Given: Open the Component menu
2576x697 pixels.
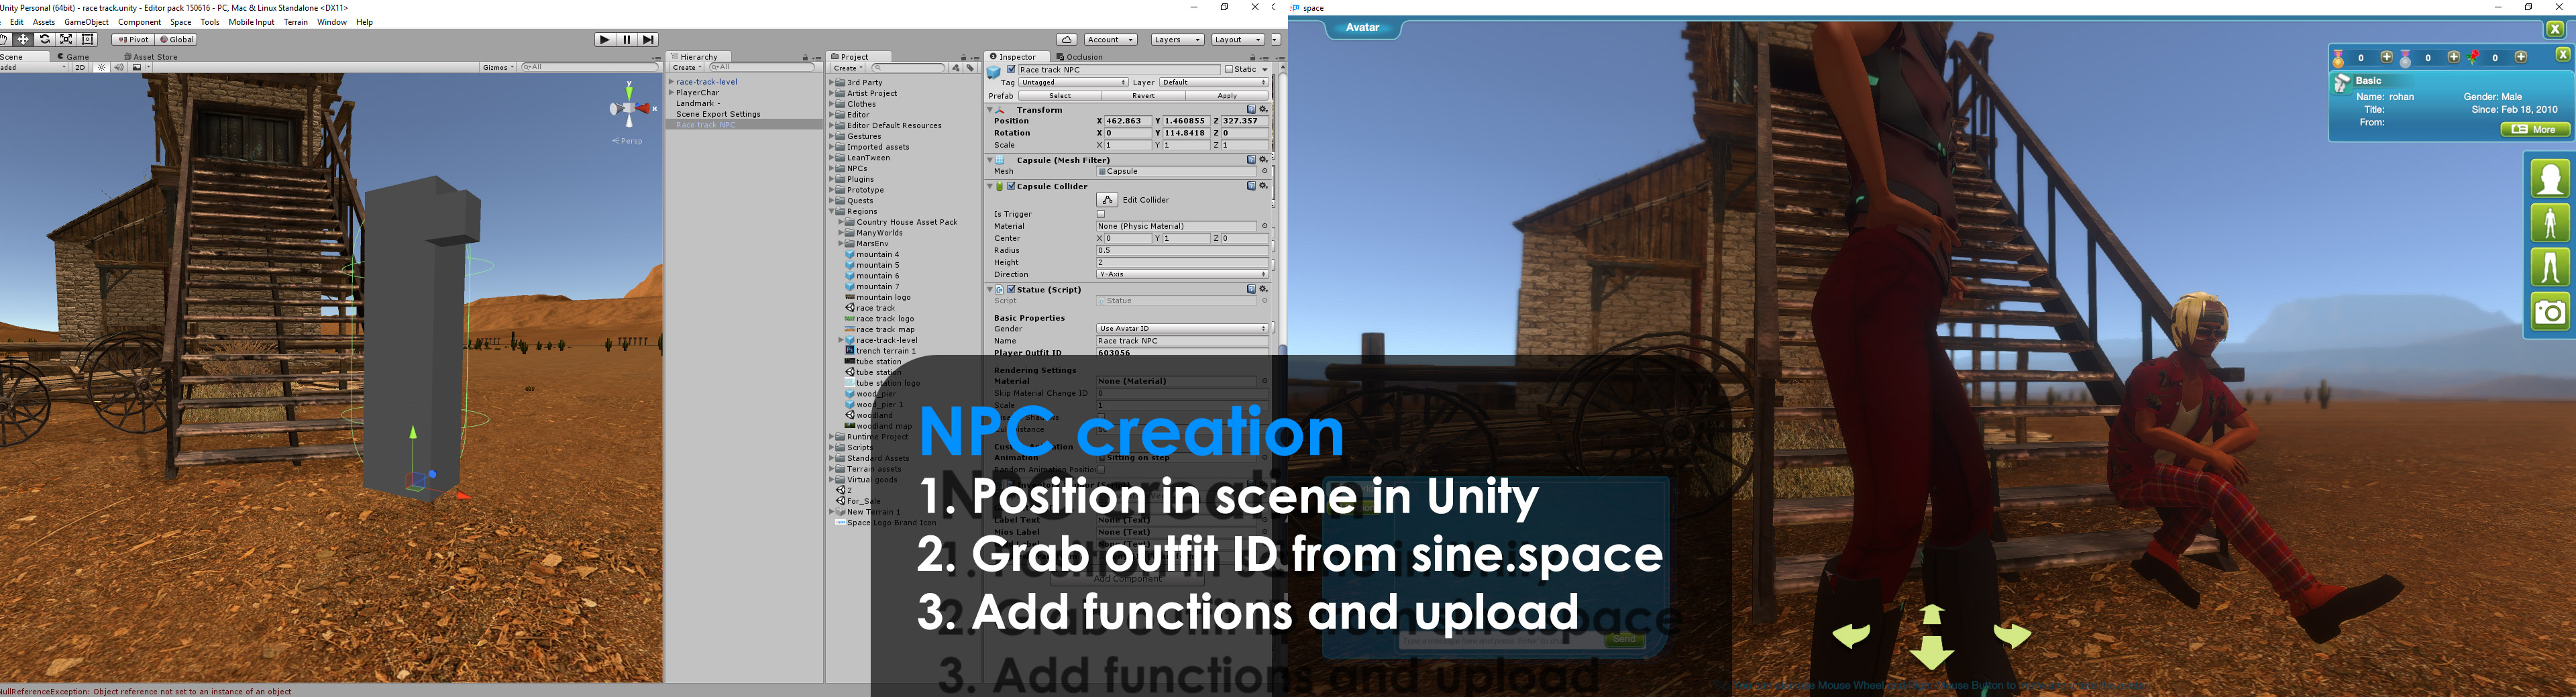Looking at the screenshot, I should 139,22.
